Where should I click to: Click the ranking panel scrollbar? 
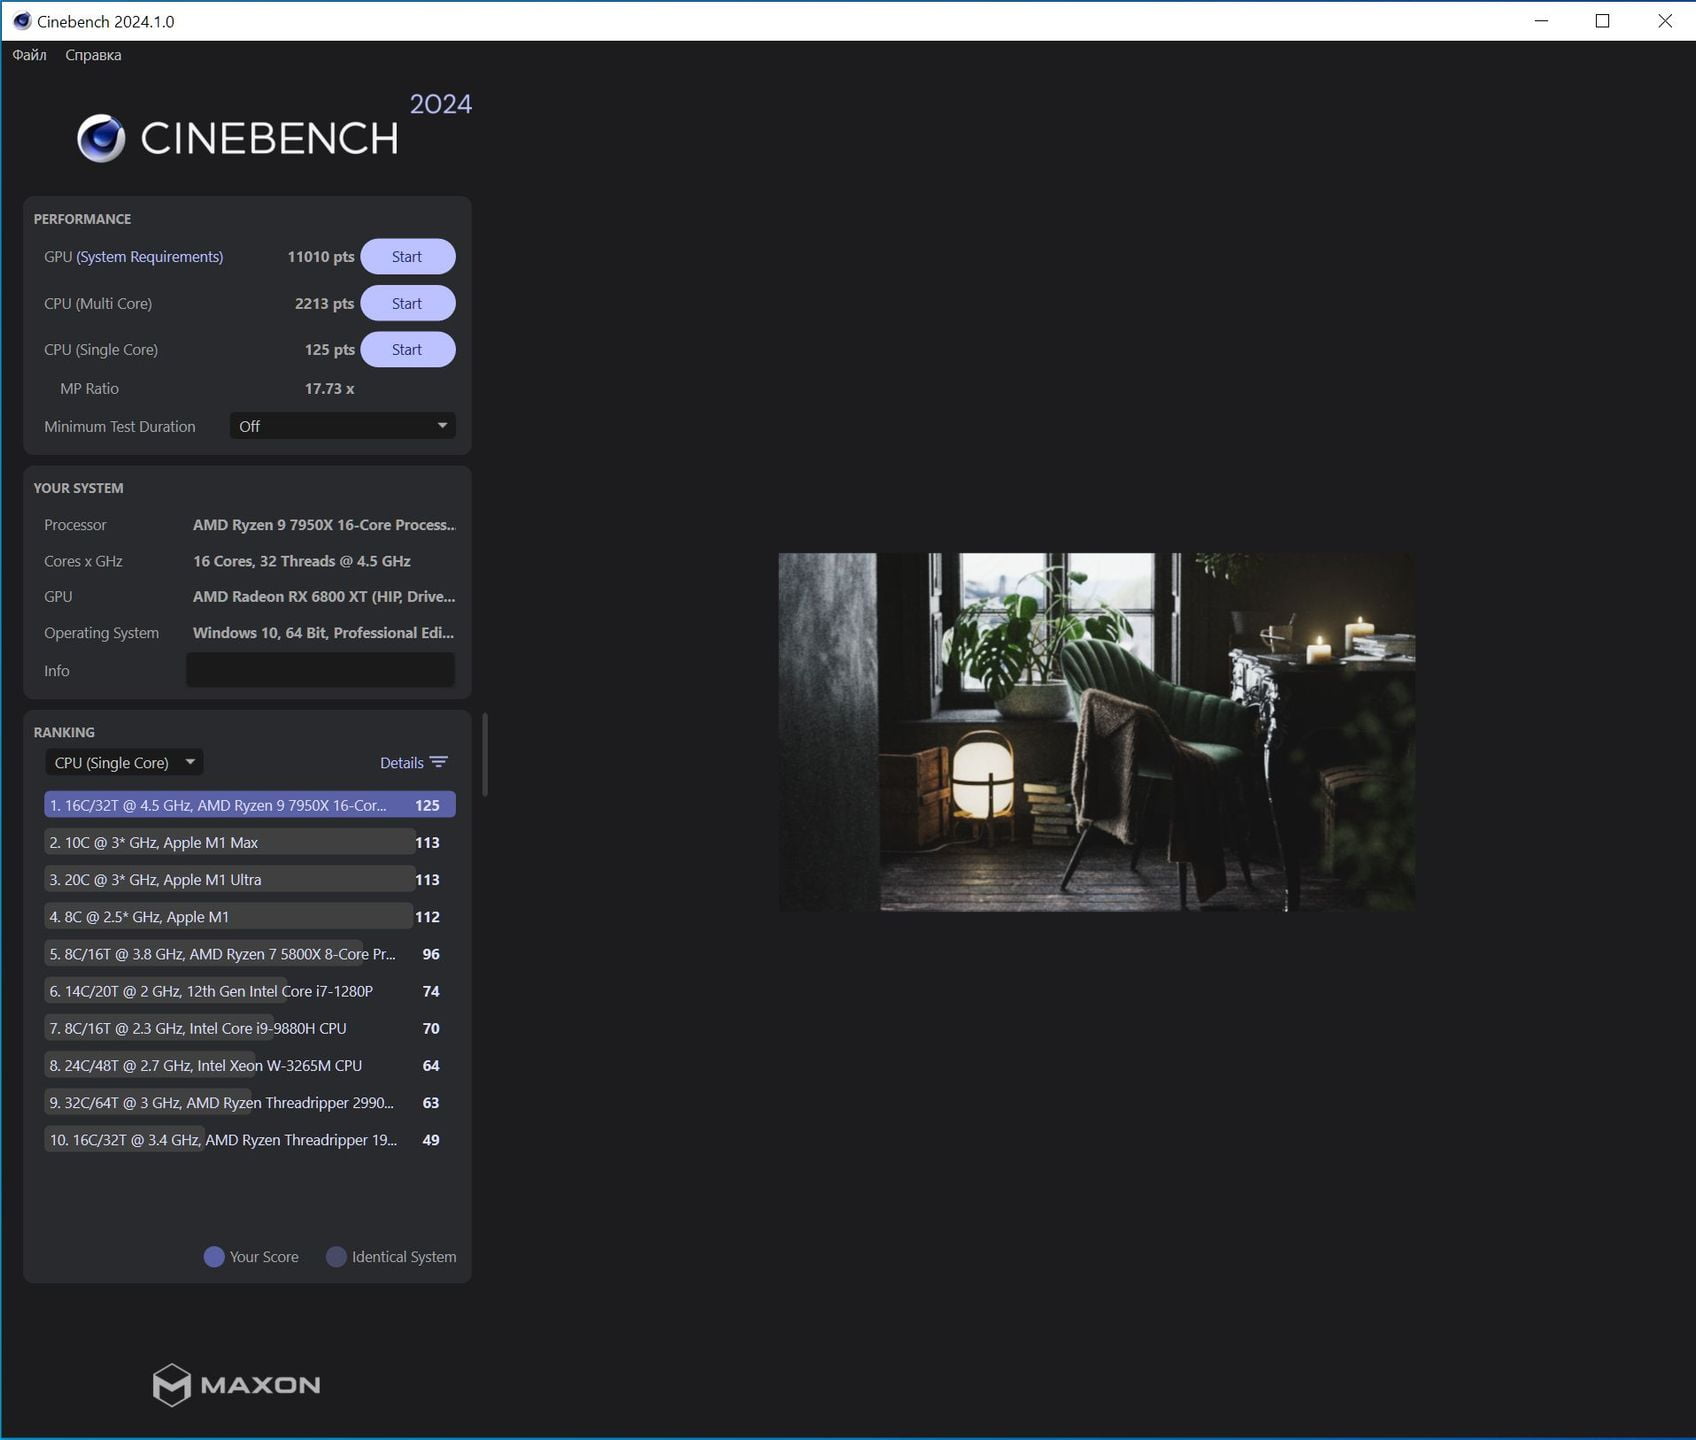(x=485, y=754)
